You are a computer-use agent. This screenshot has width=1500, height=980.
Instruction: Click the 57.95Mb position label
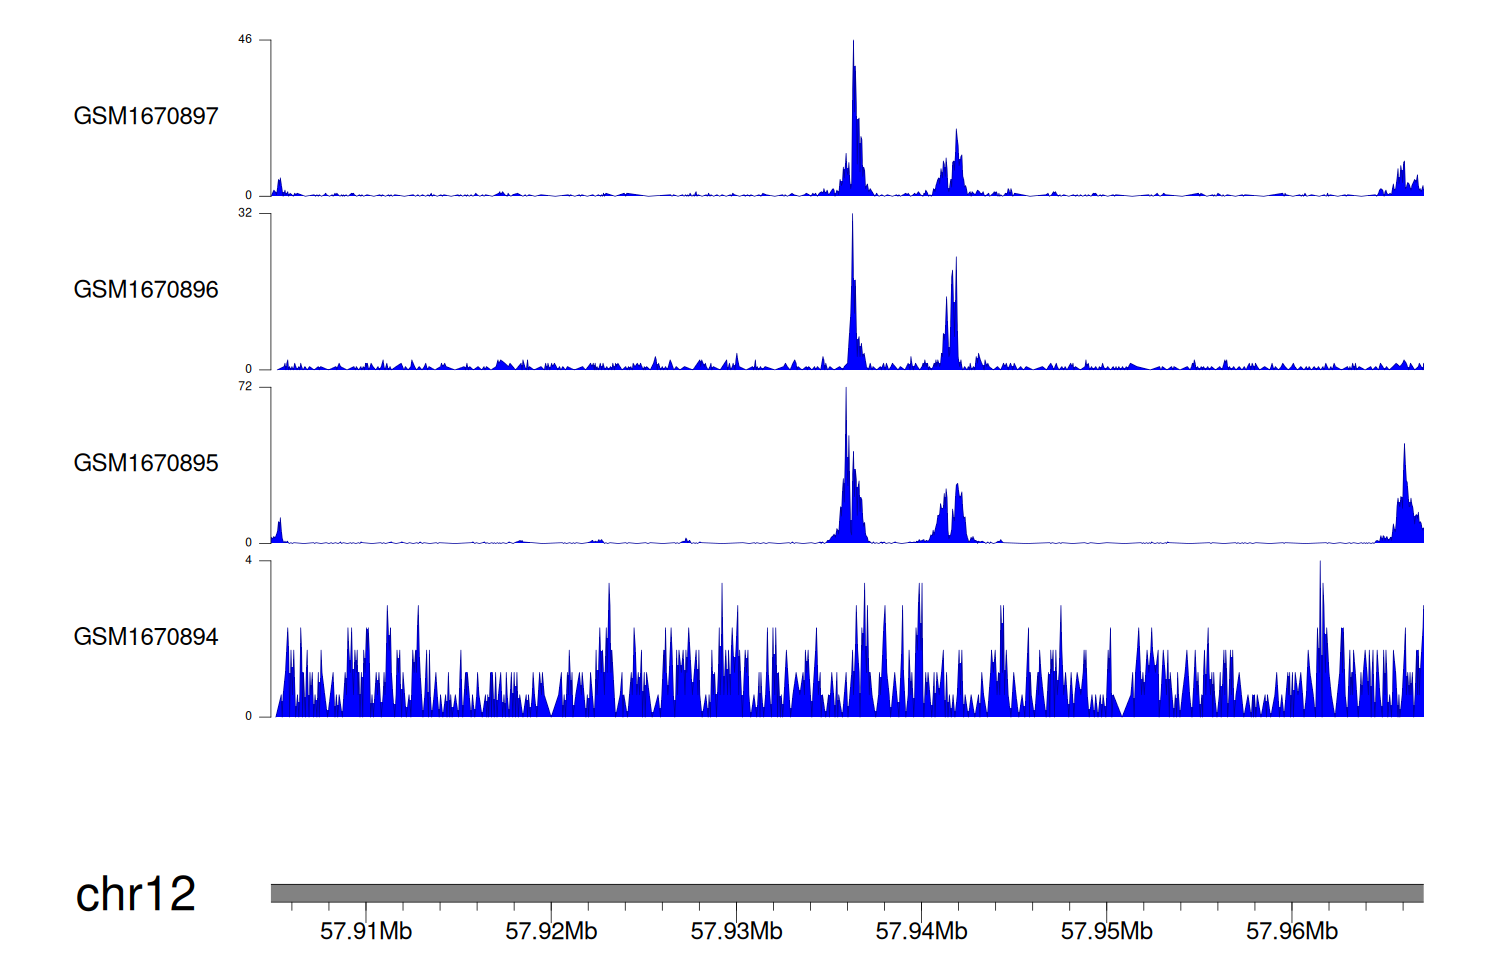pos(1106,932)
